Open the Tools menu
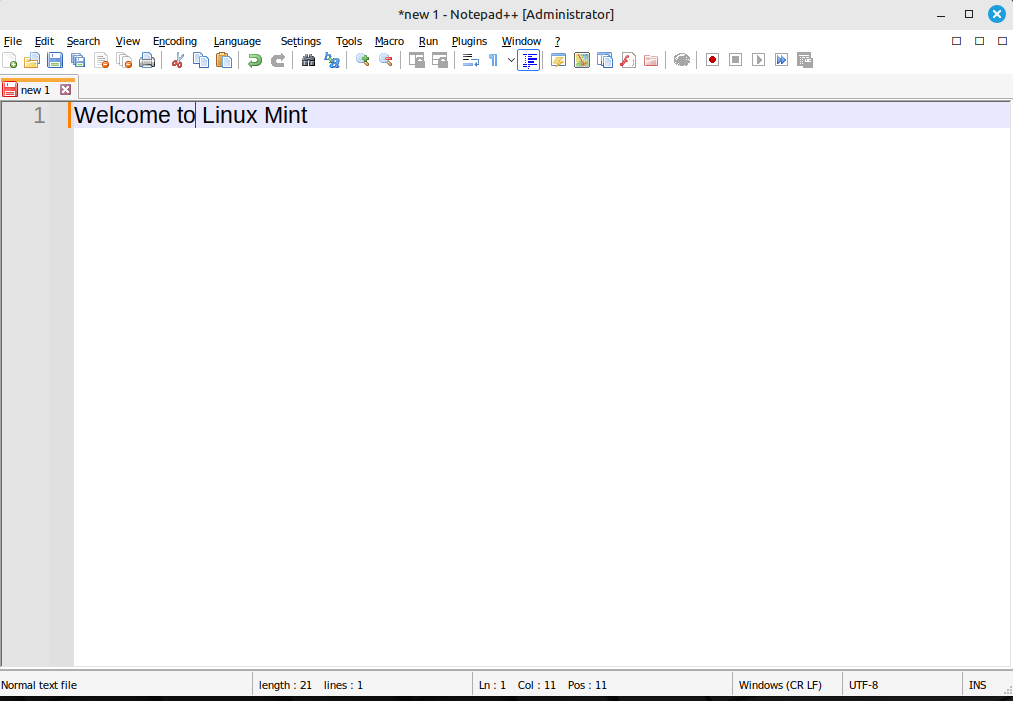Image resolution: width=1013 pixels, height=701 pixels. [349, 41]
